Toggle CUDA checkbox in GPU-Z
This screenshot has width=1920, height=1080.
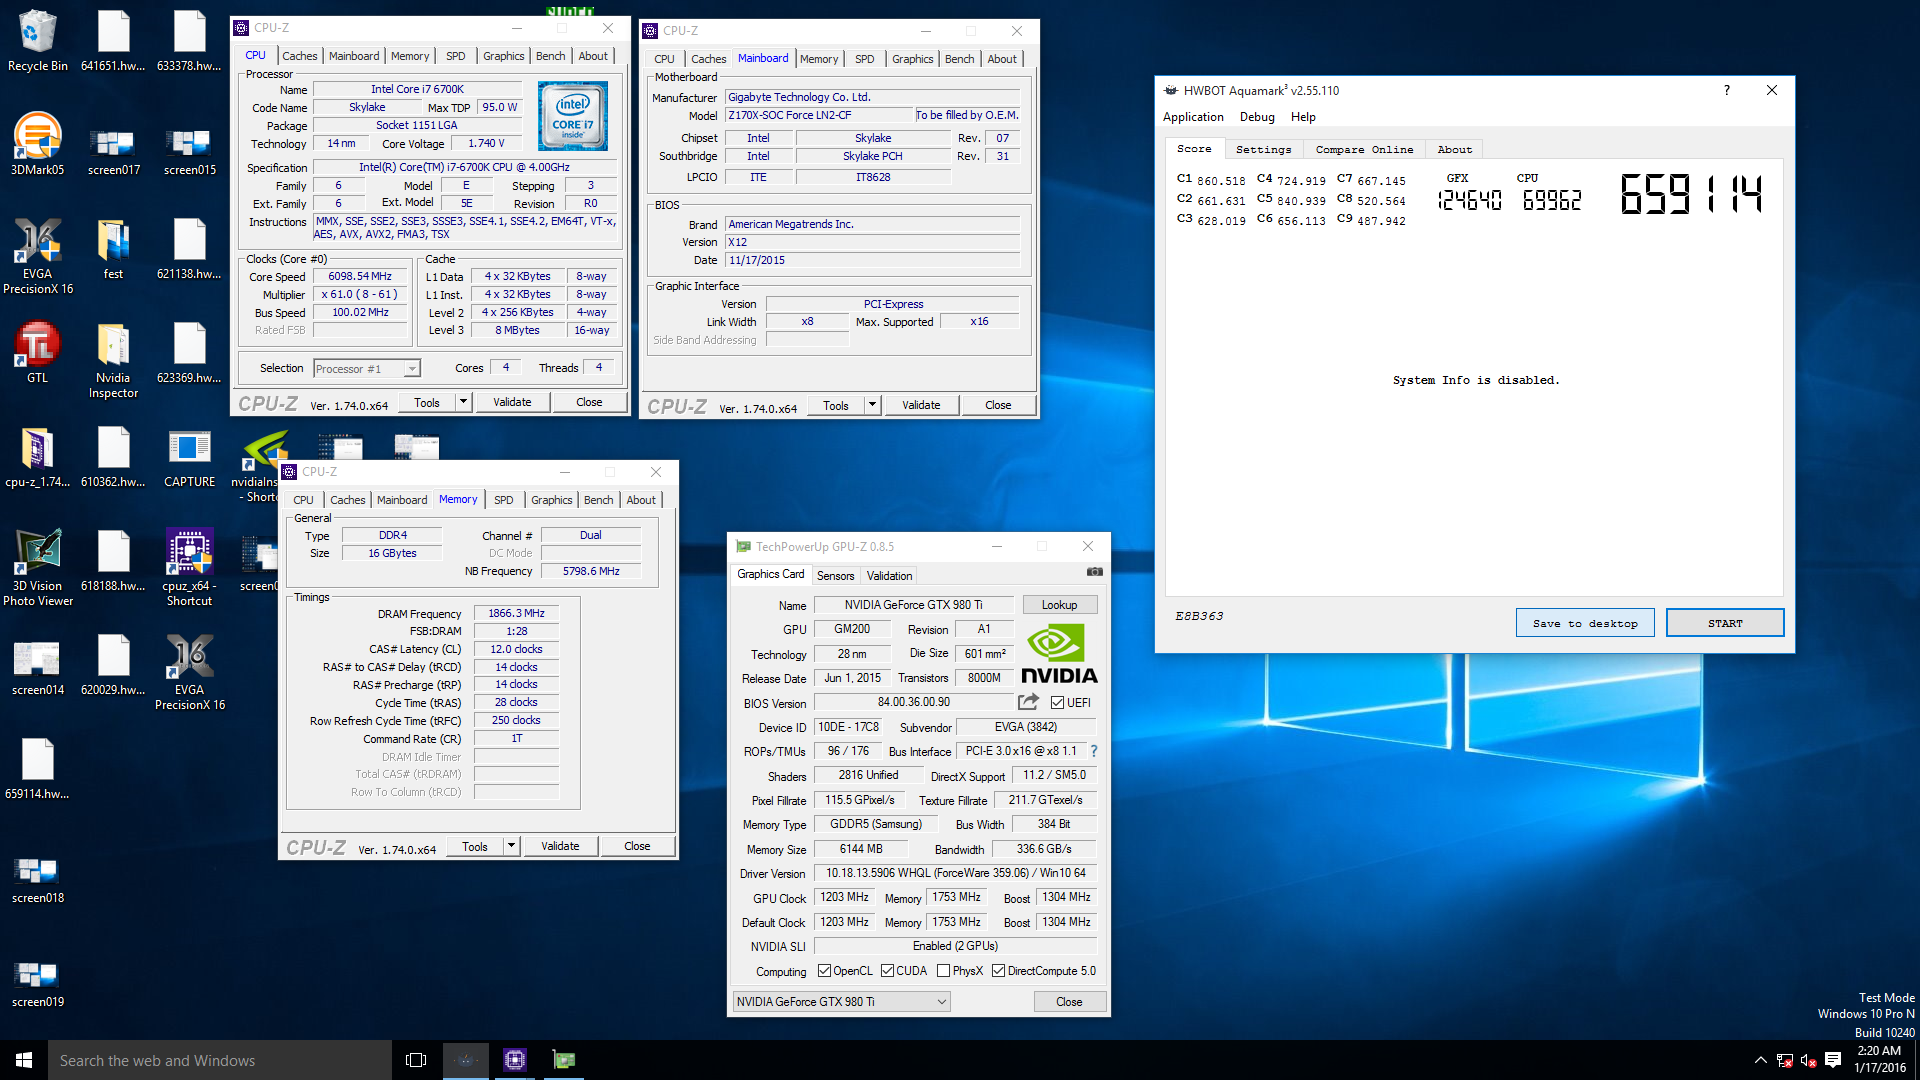tap(887, 971)
